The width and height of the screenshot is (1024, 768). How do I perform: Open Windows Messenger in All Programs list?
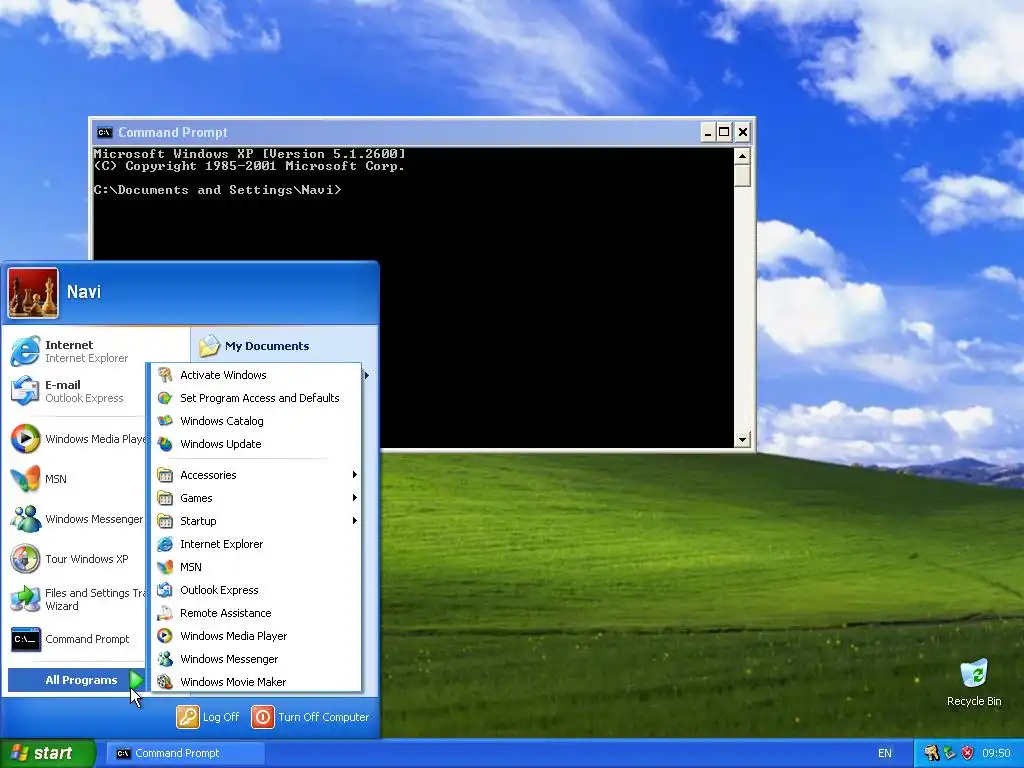point(256,659)
